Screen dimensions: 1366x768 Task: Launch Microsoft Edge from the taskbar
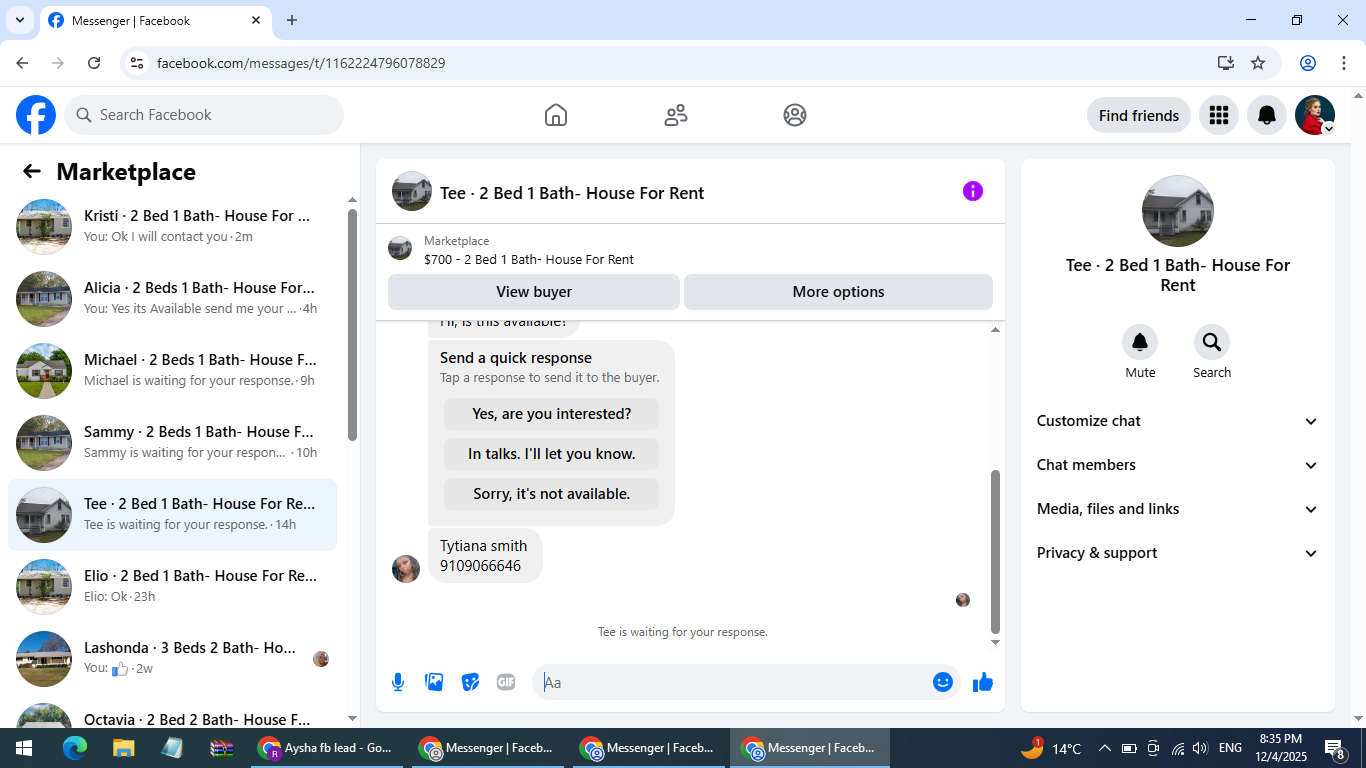point(75,748)
